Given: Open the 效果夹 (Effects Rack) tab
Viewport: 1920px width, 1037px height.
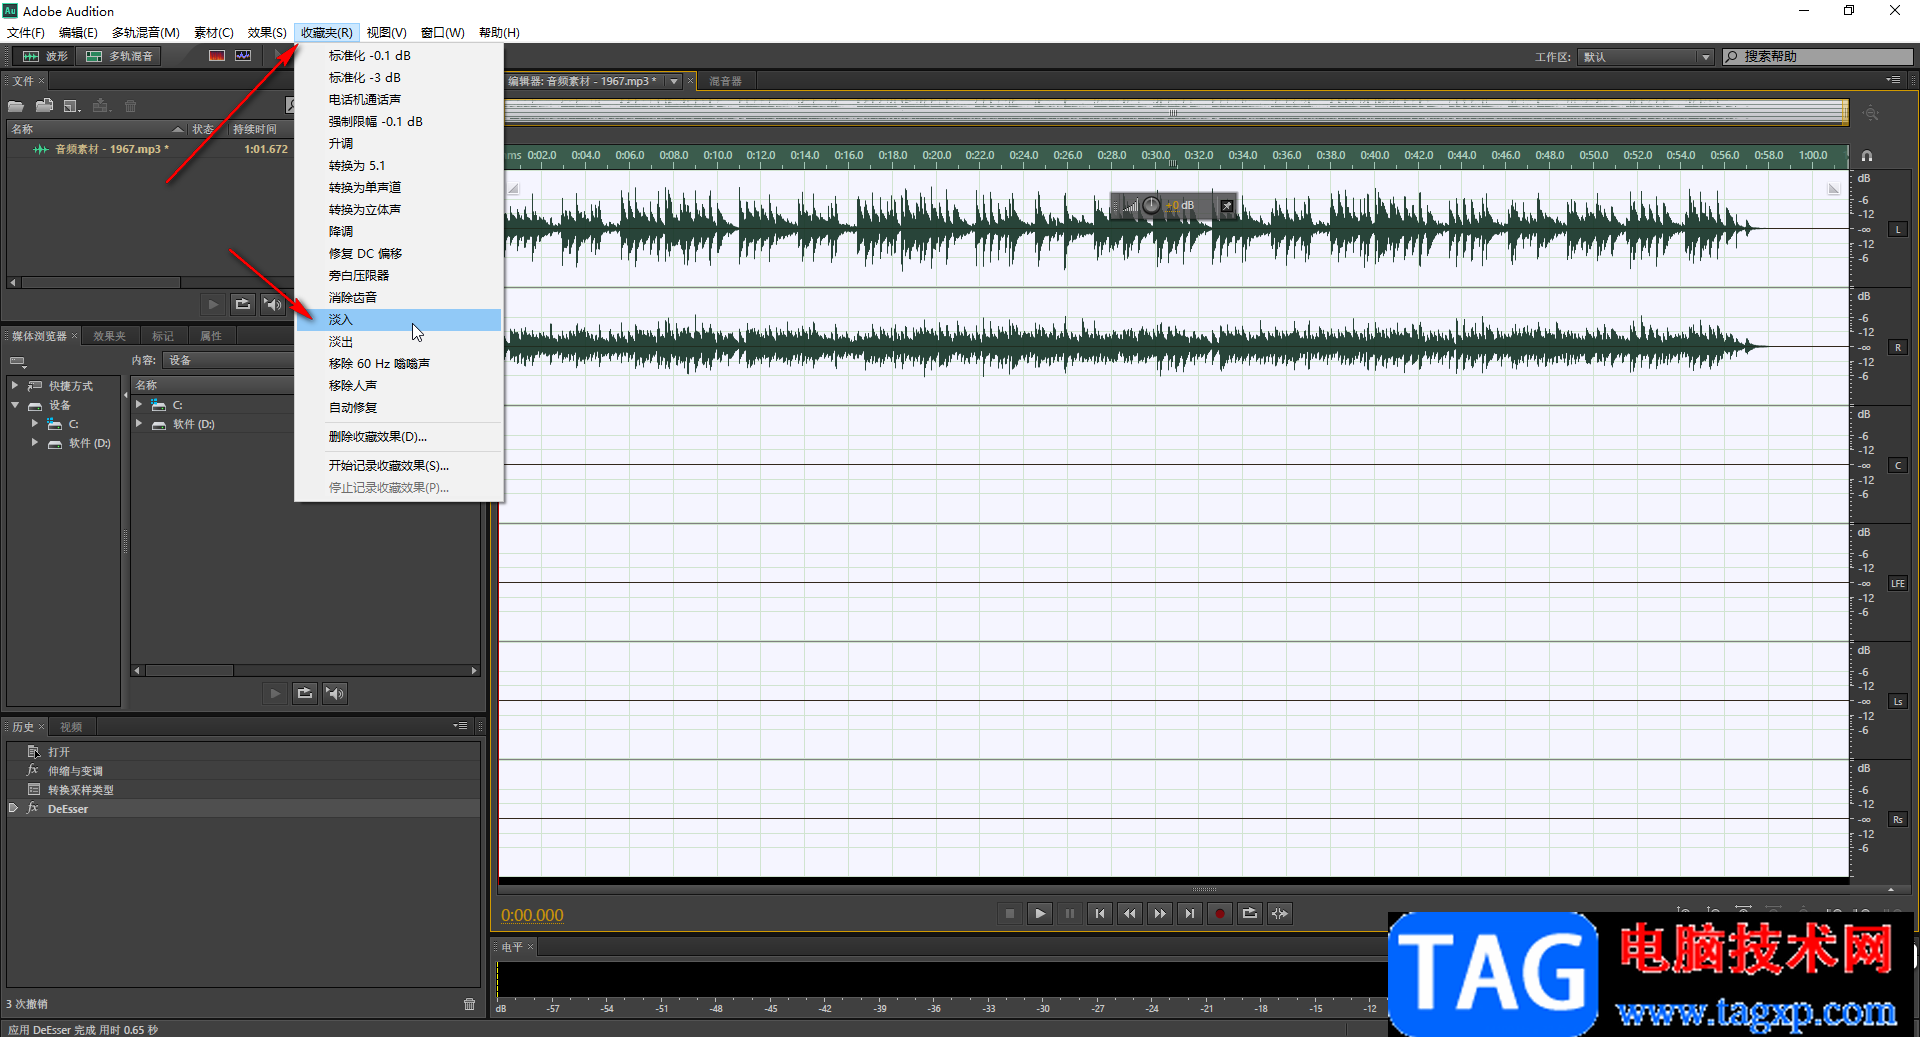Looking at the screenshot, I should coord(109,336).
